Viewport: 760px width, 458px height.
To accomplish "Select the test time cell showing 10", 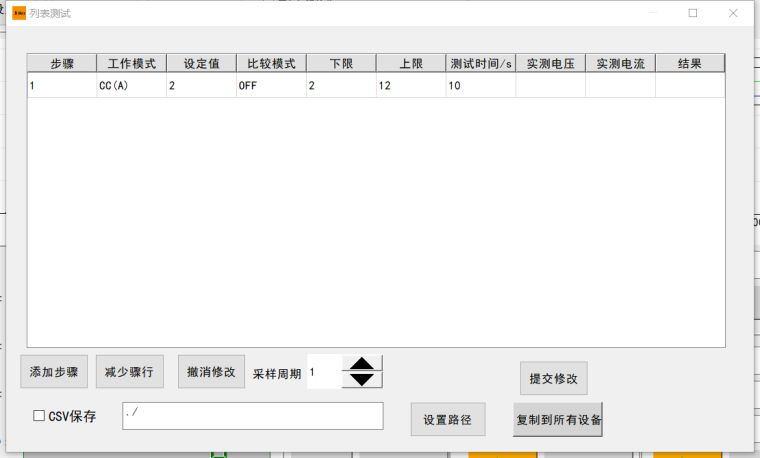I will click(x=481, y=86).
